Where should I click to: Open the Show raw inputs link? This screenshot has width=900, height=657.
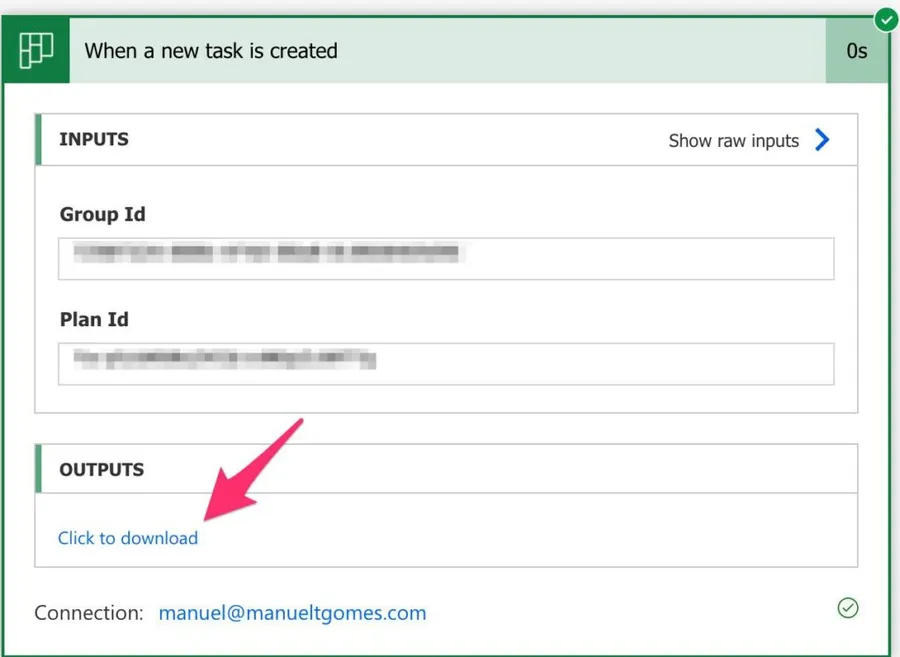point(733,141)
